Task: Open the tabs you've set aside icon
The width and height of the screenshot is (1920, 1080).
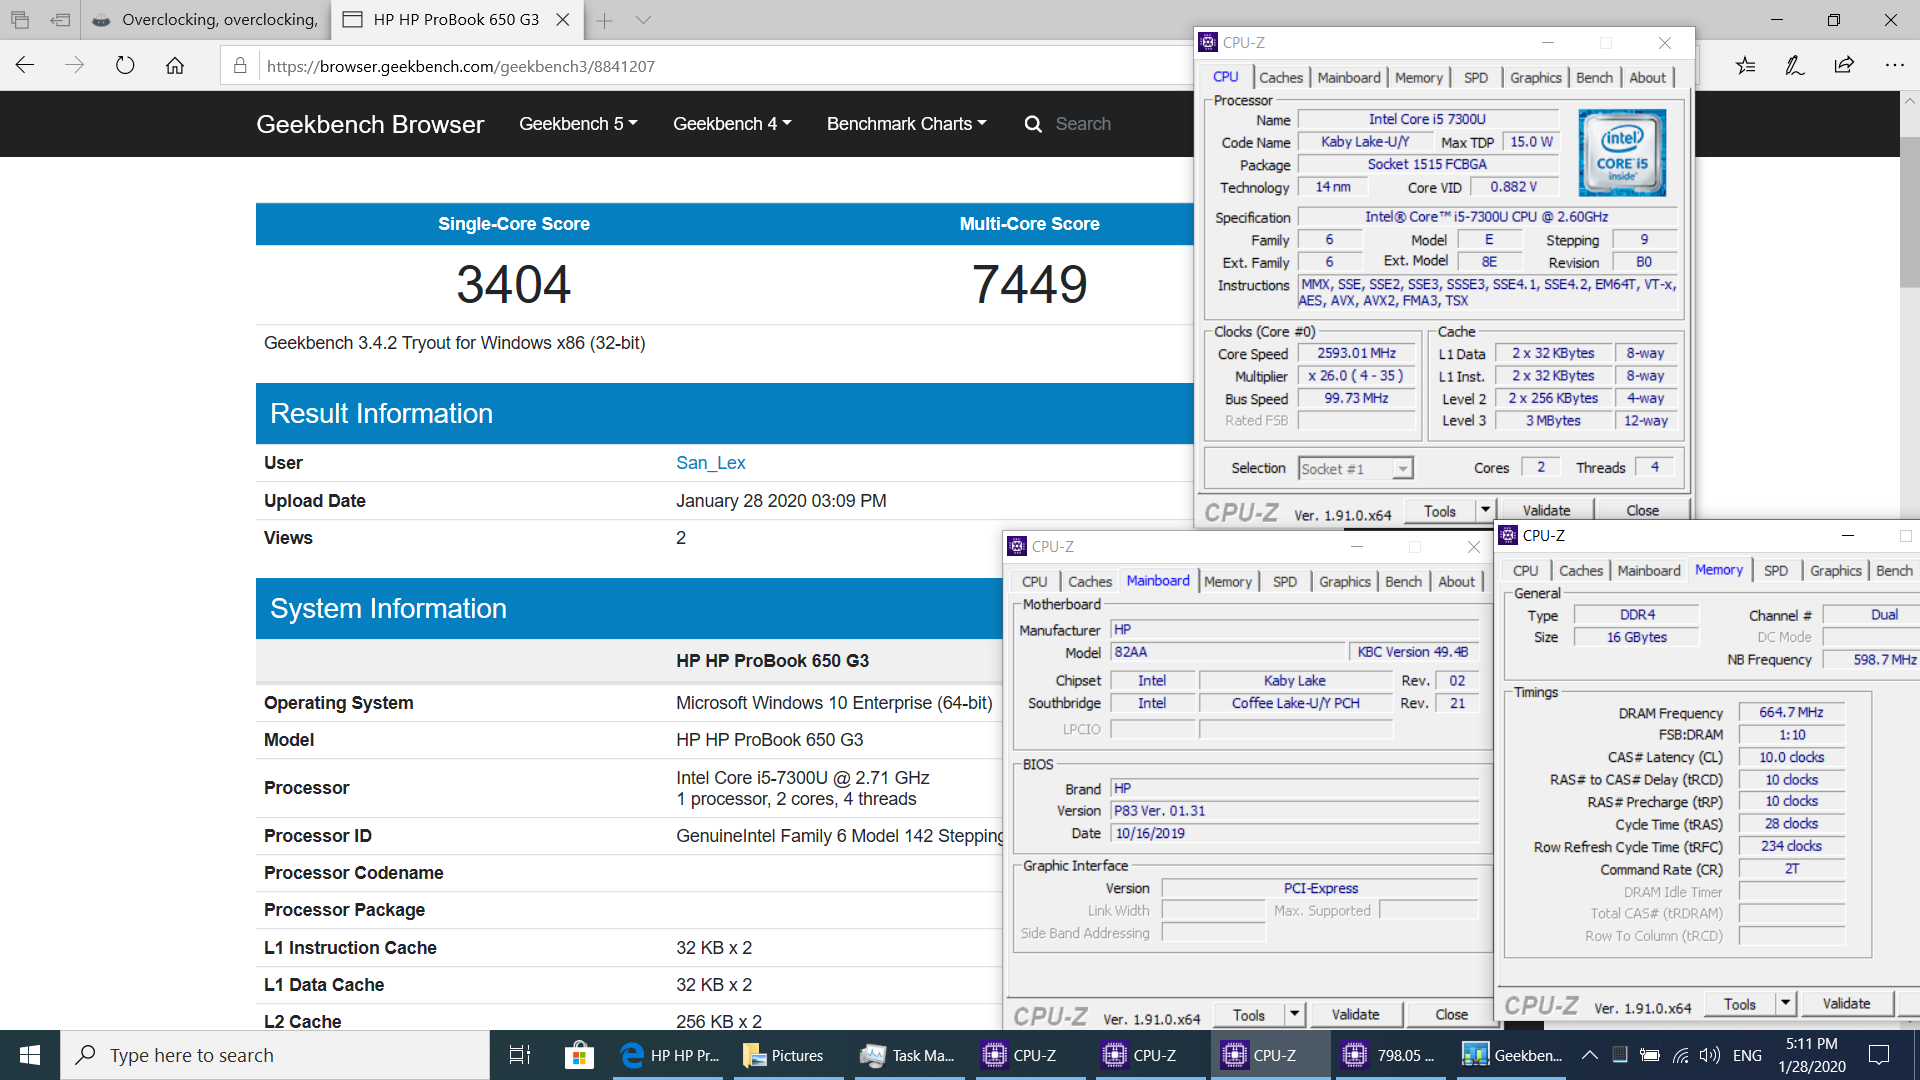Action: point(20,19)
